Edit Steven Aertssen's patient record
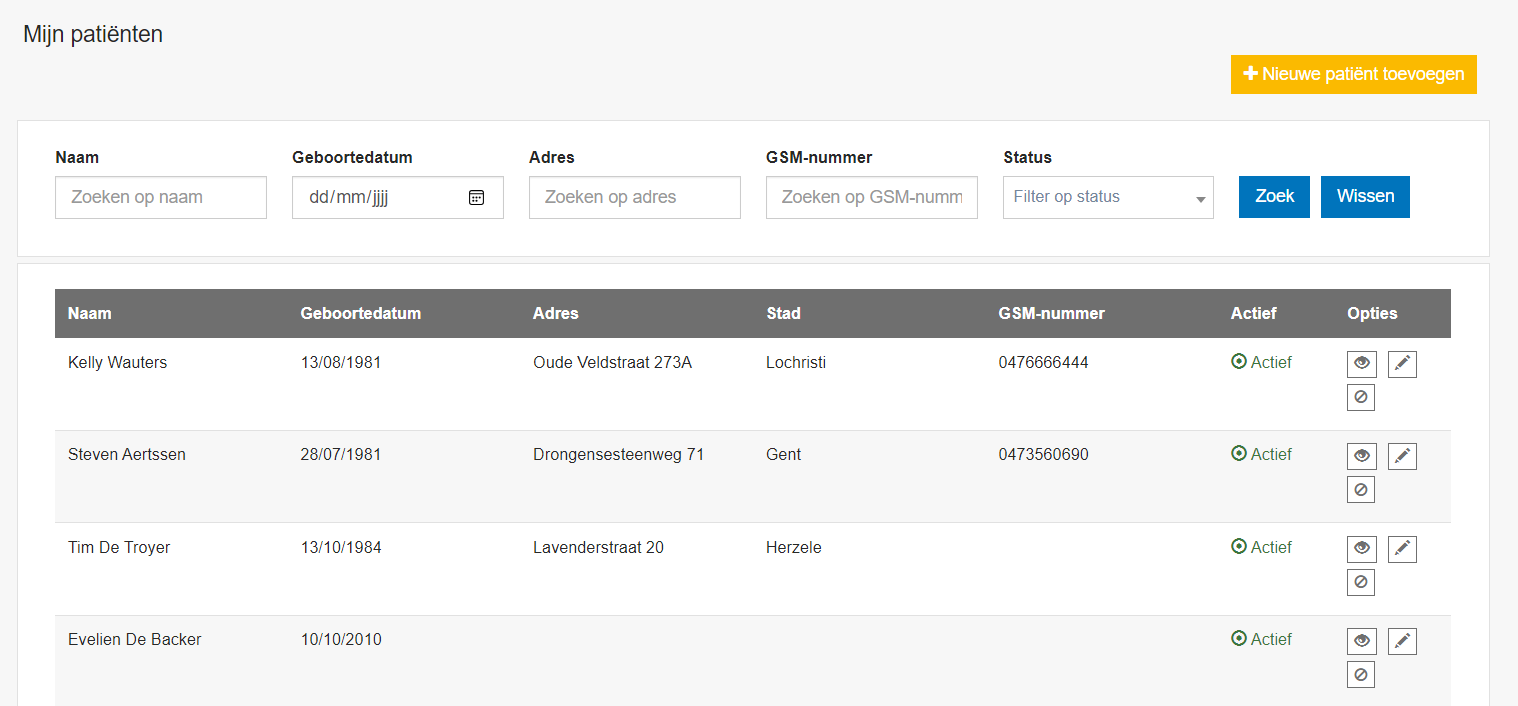The image size is (1518, 706). [1402, 455]
